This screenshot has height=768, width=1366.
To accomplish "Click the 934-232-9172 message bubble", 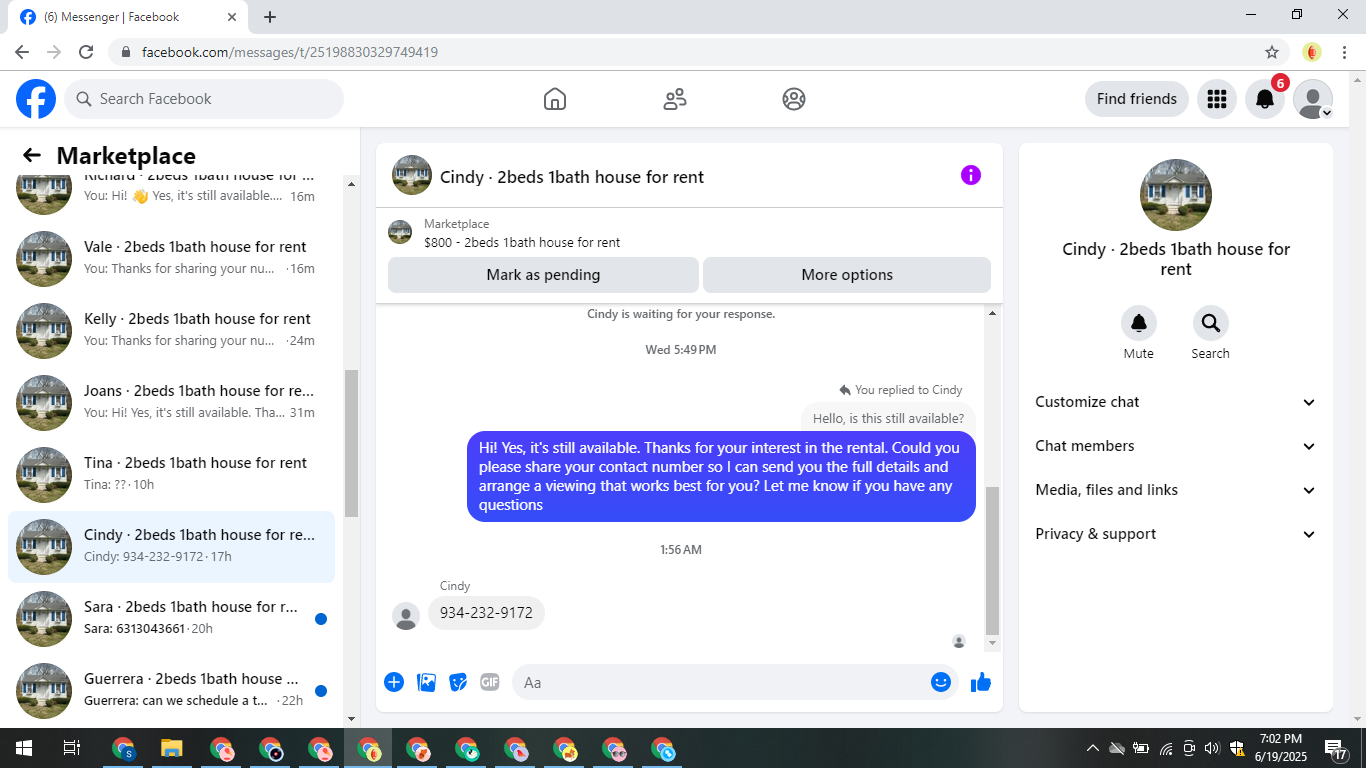I will click(x=486, y=613).
